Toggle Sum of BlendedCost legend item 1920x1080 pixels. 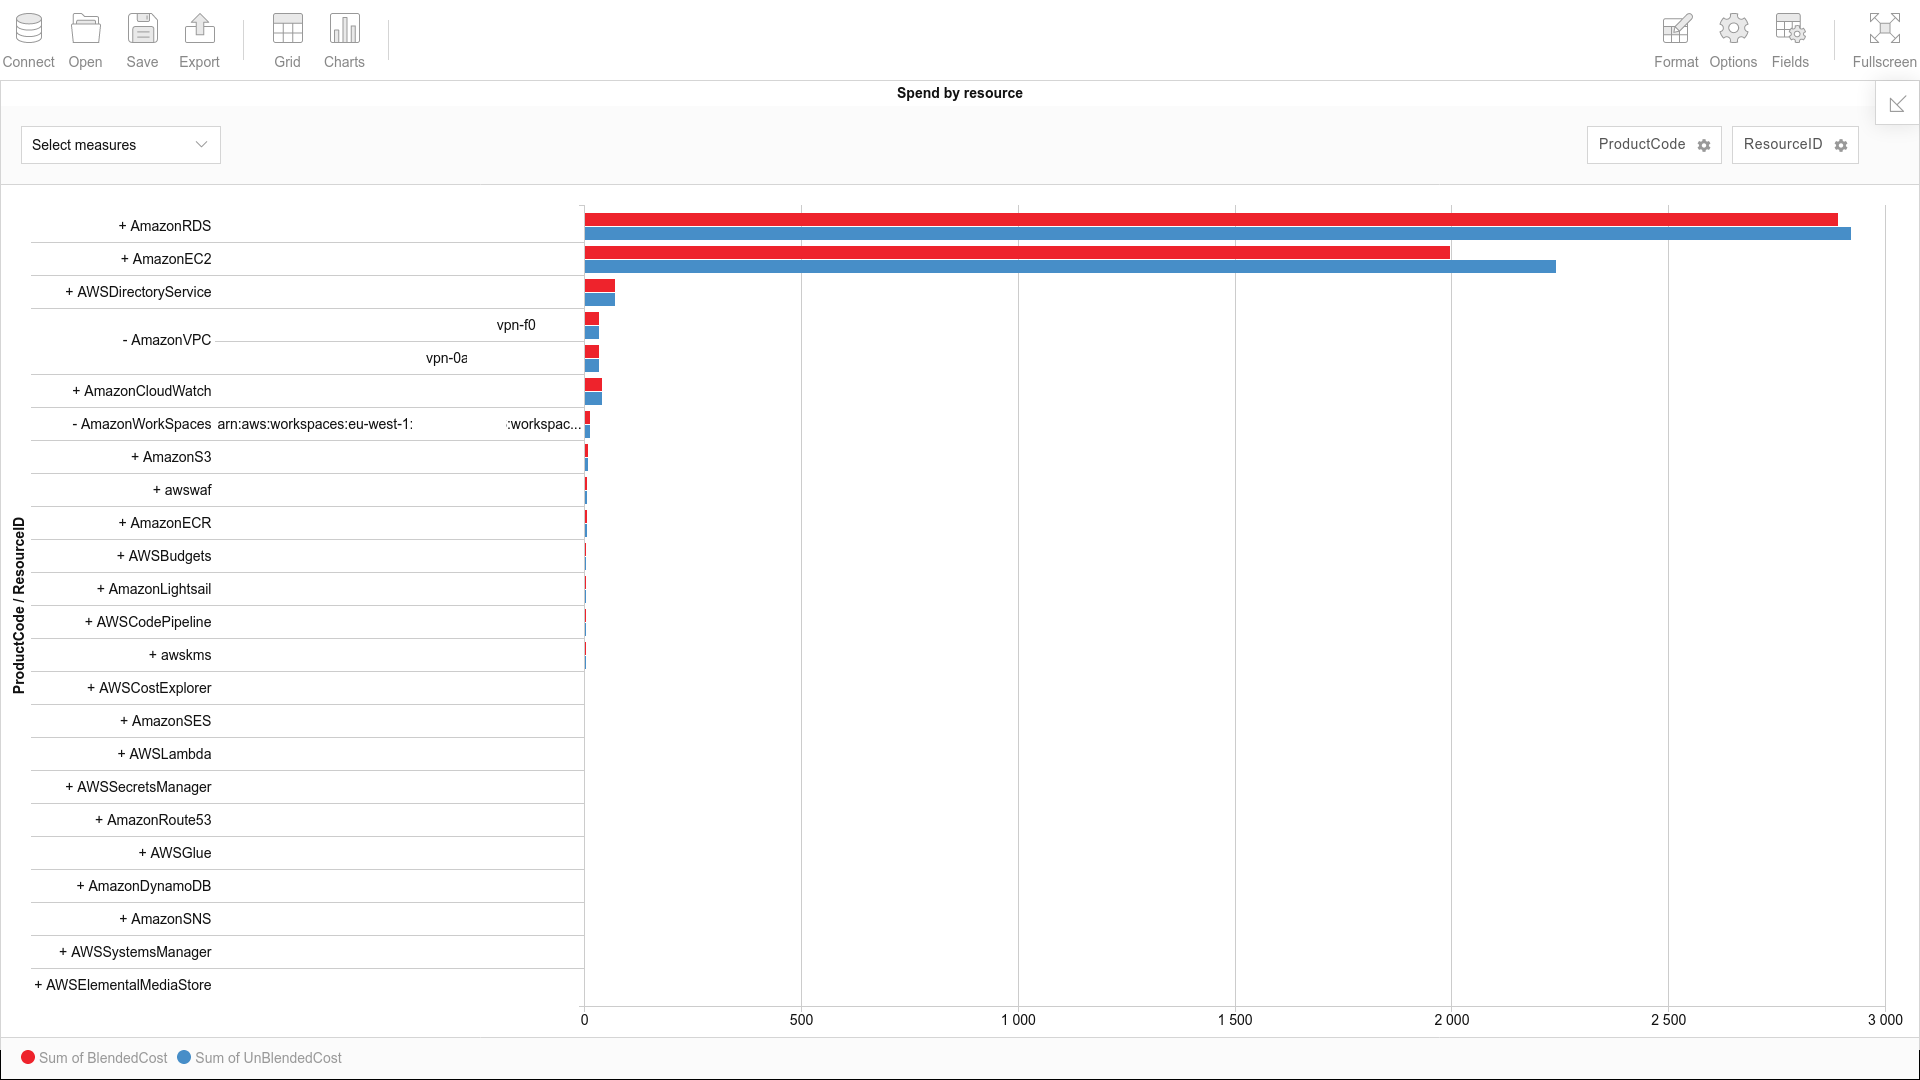tap(95, 1058)
